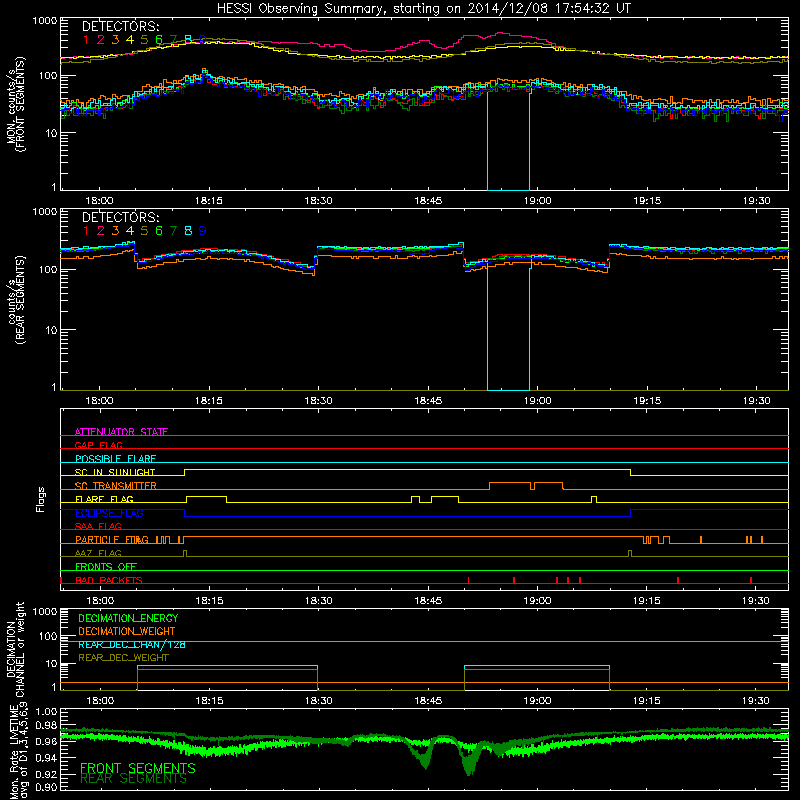Click 0.98 tick on livetime axis
Screen dimensions: 800x800
click(46, 725)
